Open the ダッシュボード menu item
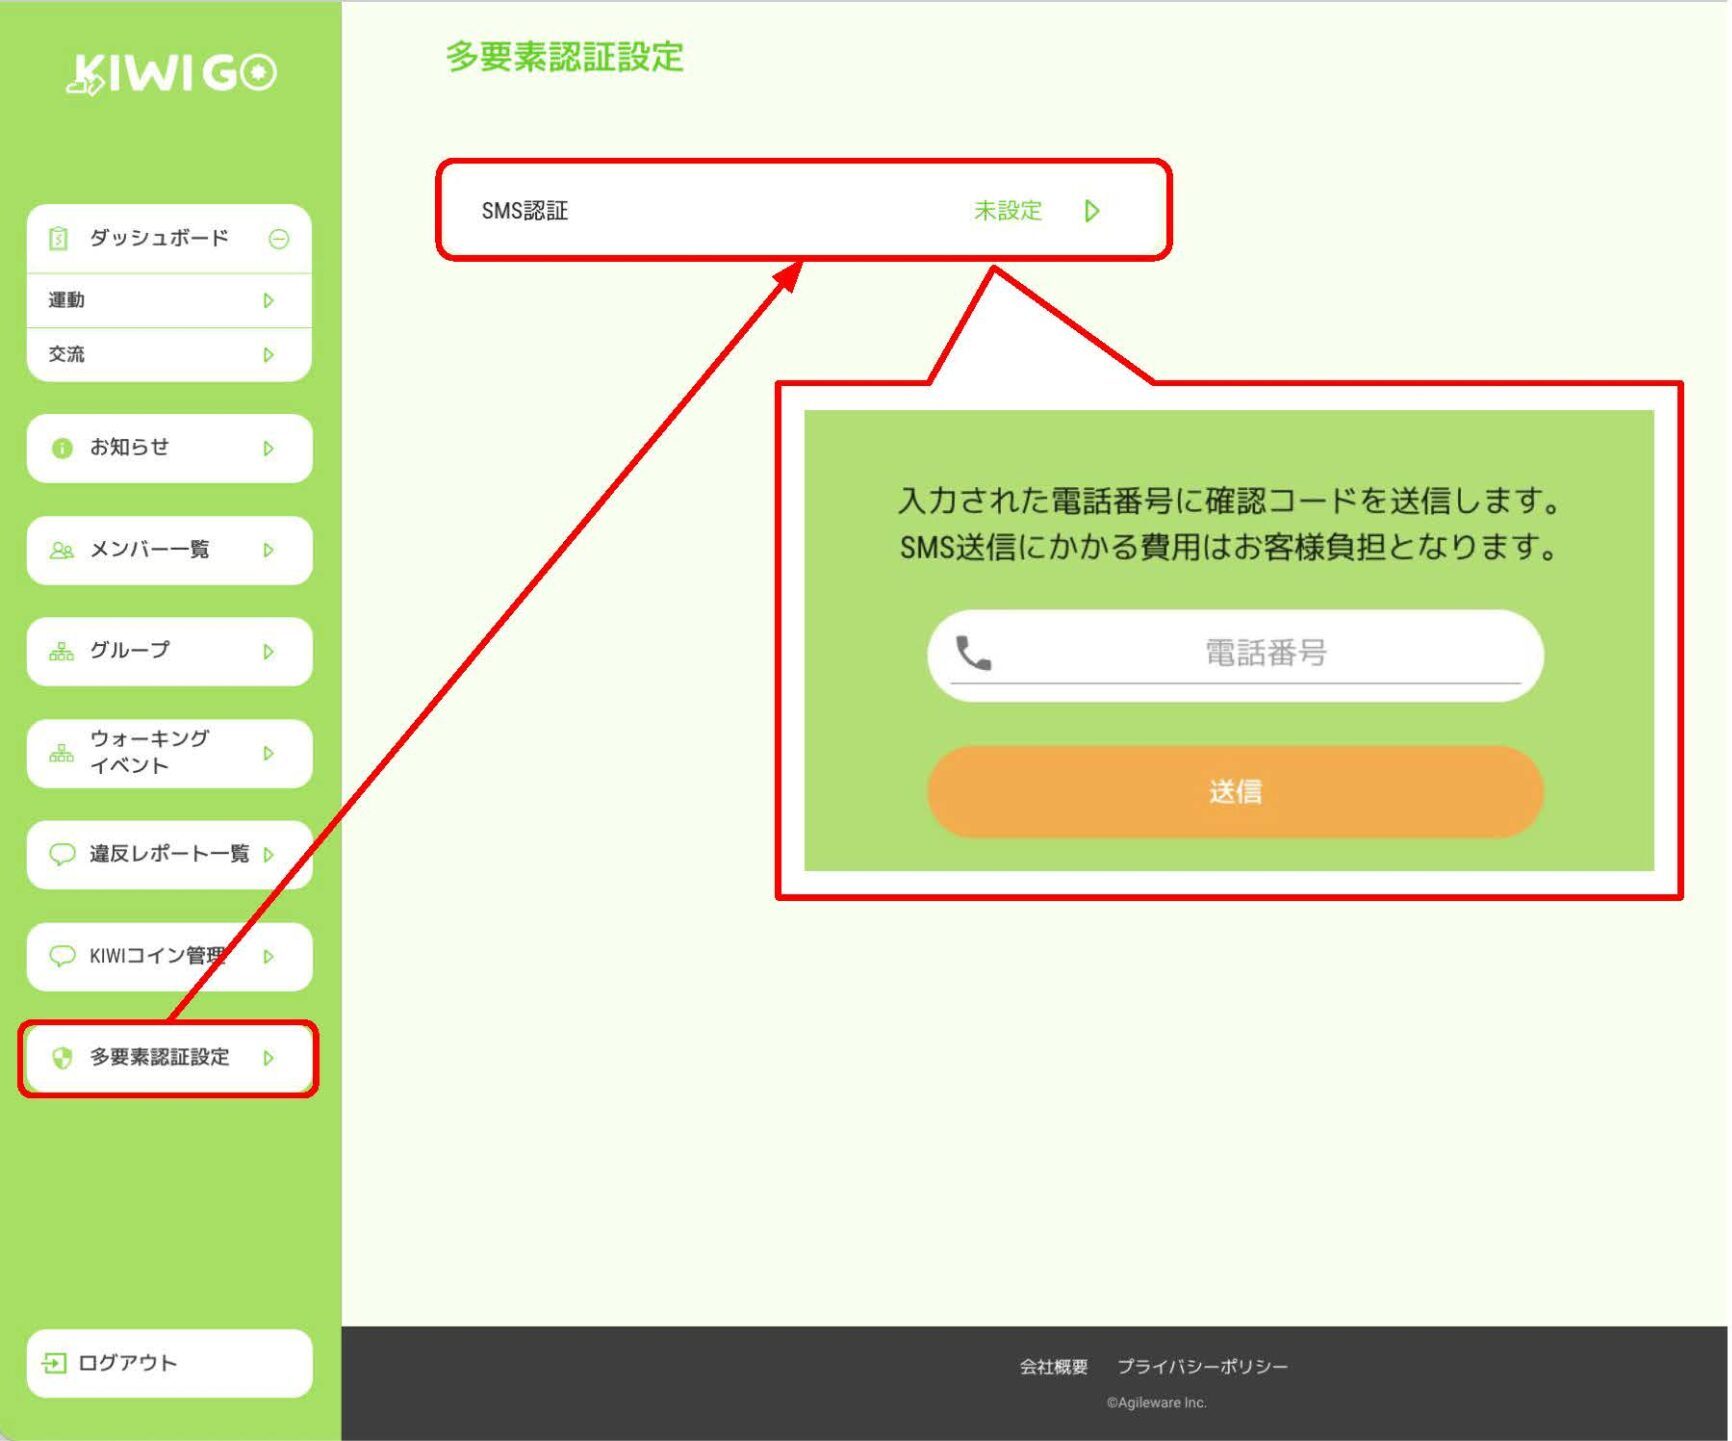This screenshot has width=1732, height=1441. 169,239
